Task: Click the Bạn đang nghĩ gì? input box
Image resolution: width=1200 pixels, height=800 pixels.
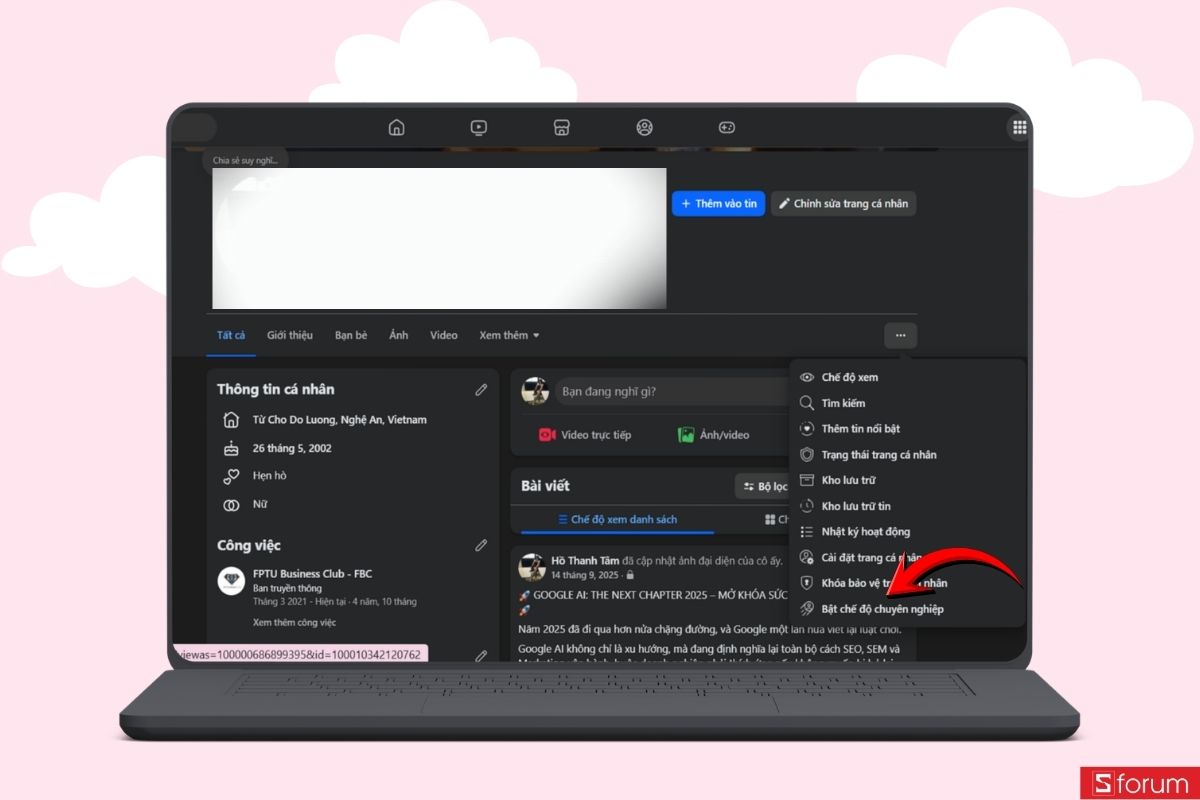Action: pyautogui.click(x=670, y=392)
